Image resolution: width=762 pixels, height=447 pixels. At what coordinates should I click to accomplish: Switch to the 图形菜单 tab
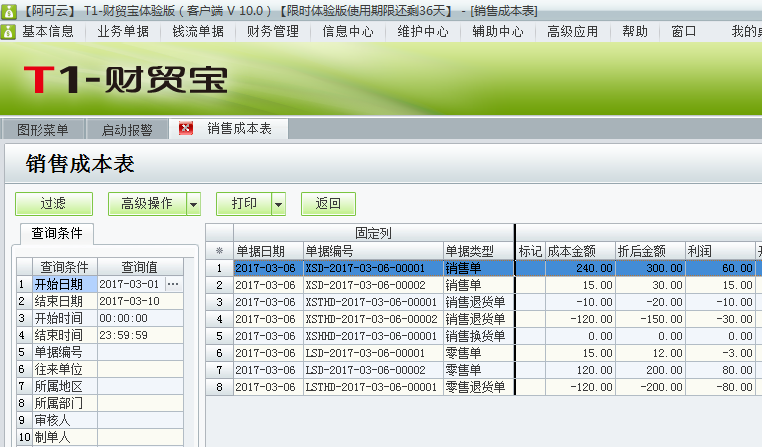click(43, 130)
